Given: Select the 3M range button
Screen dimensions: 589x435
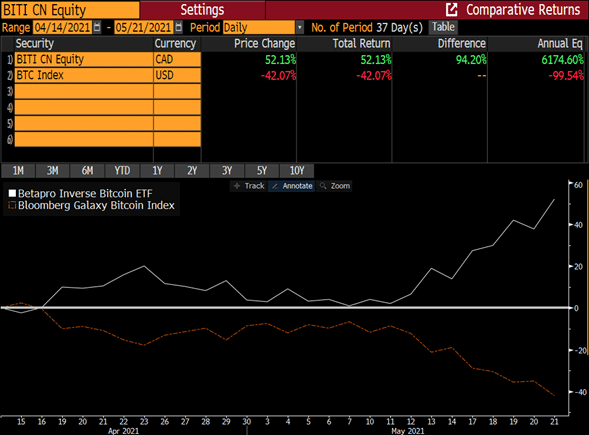Looking at the screenshot, I should click(53, 171).
